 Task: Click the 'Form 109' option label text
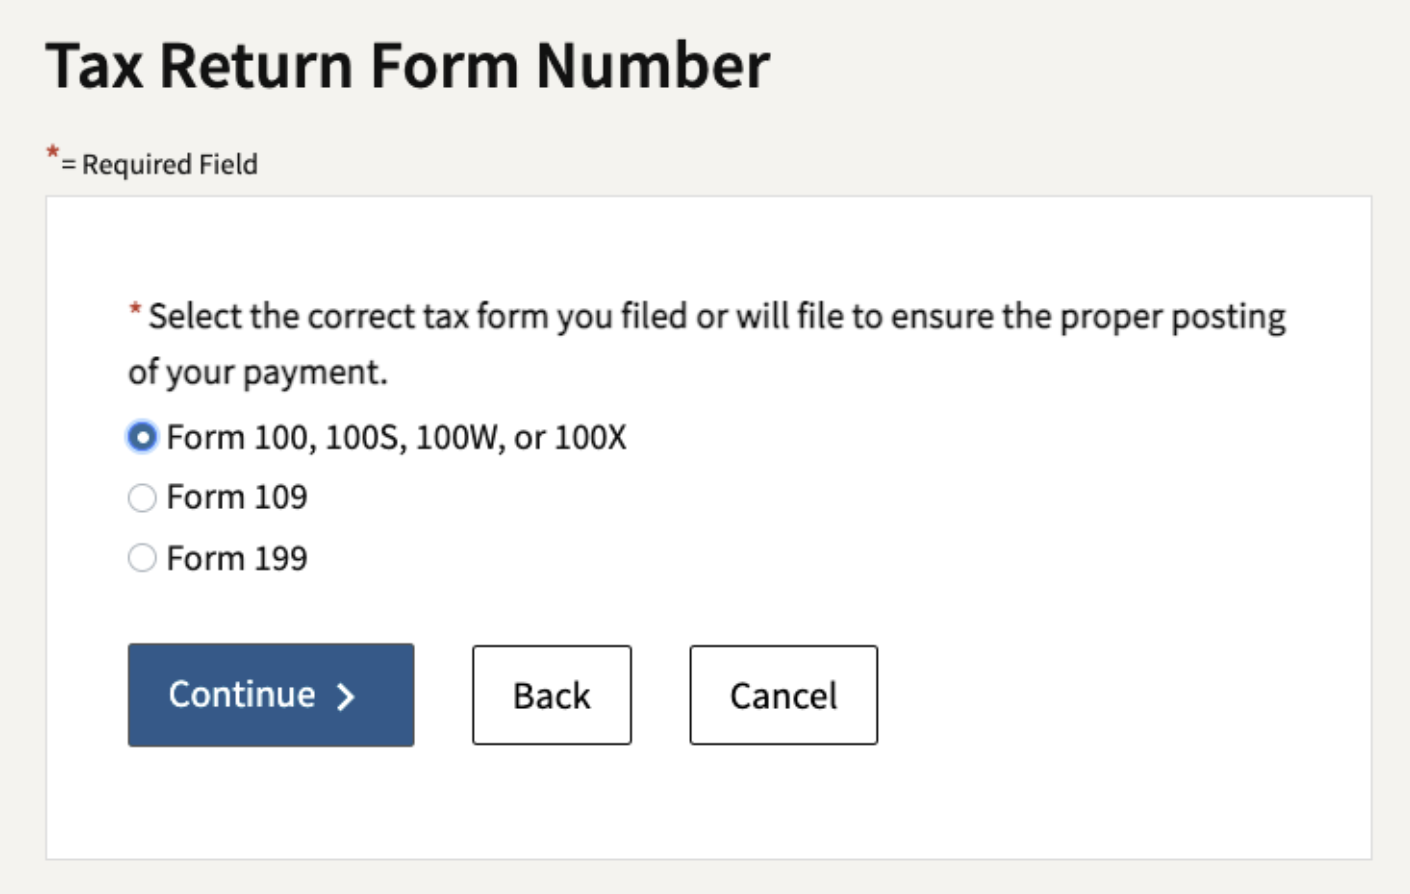[x=237, y=497]
